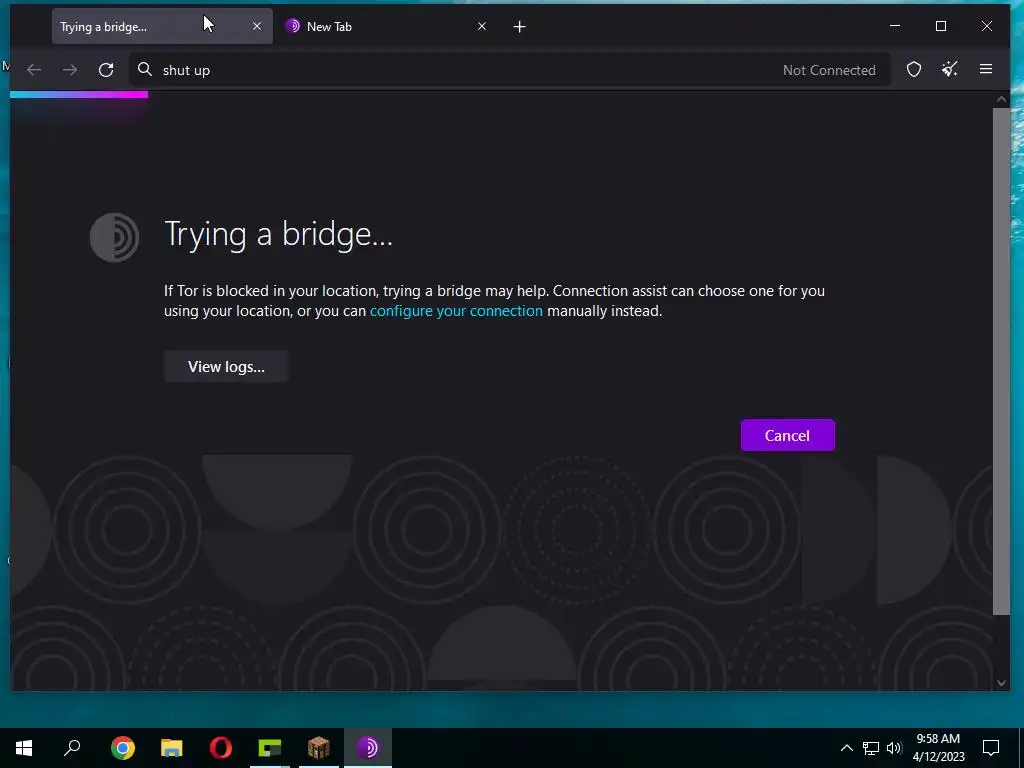Launch Google Chrome from taskbar
The width and height of the screenshot is (1024, 768).
tap(123, 748)
